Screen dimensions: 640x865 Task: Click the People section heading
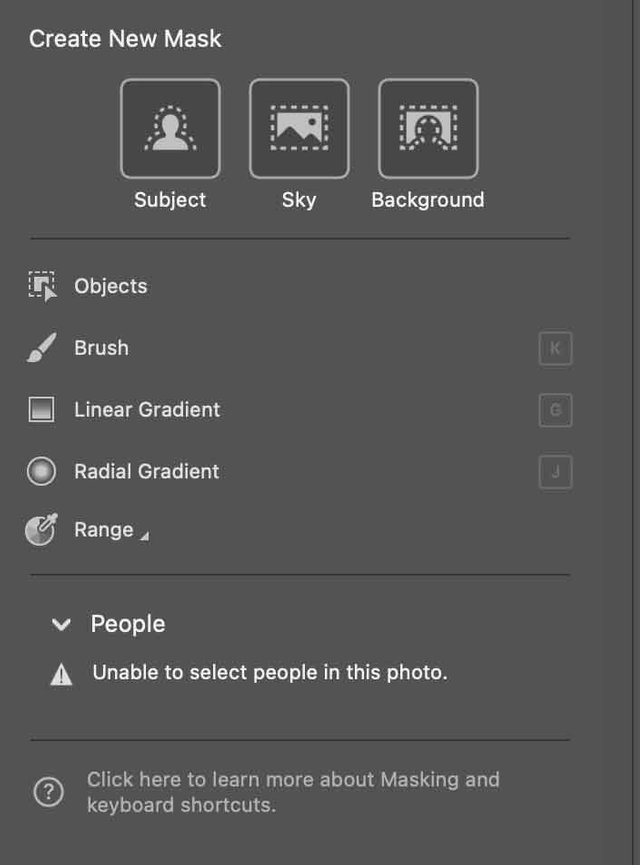tap(128, 624)
